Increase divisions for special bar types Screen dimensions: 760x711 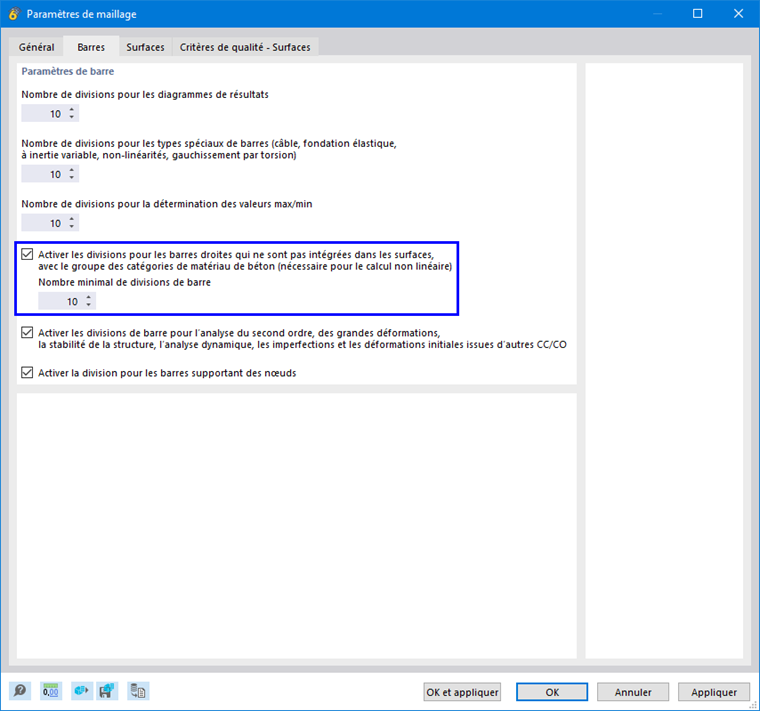(72, 171)
